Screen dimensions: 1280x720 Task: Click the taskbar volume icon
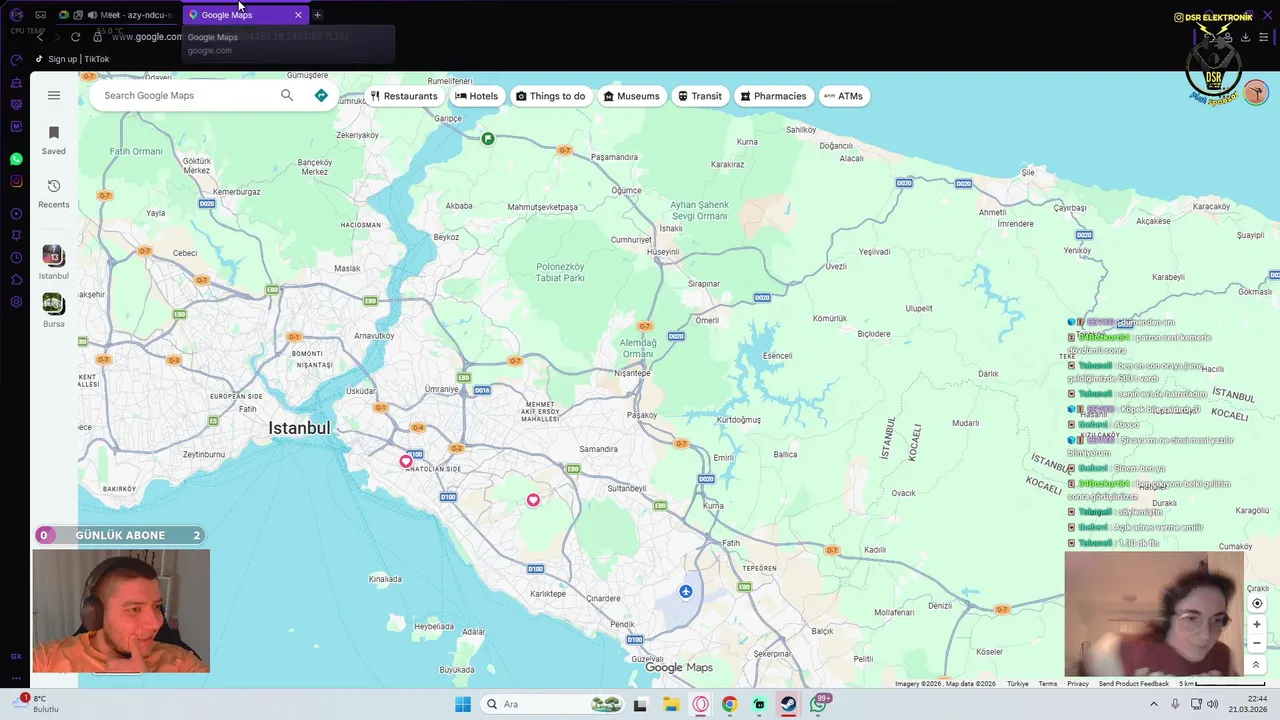tap(1212, 704)
